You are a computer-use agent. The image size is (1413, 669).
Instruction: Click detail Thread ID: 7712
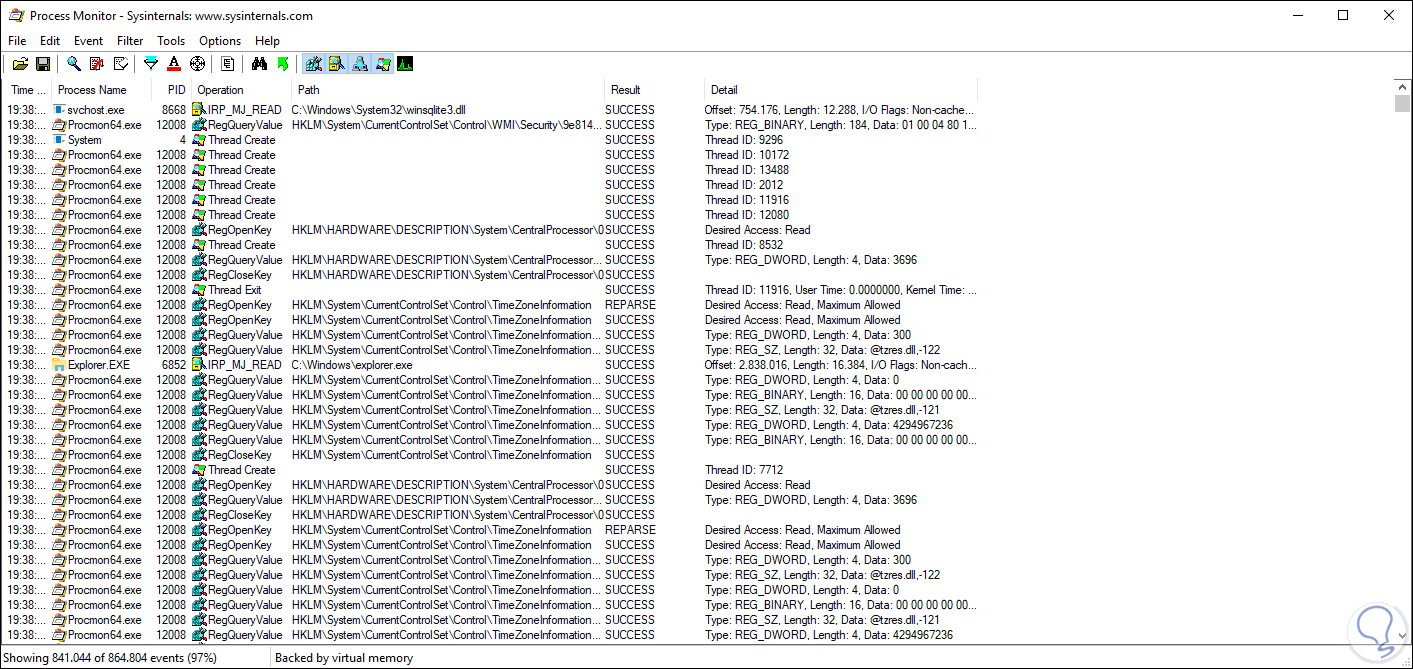(x=744, y=470)
